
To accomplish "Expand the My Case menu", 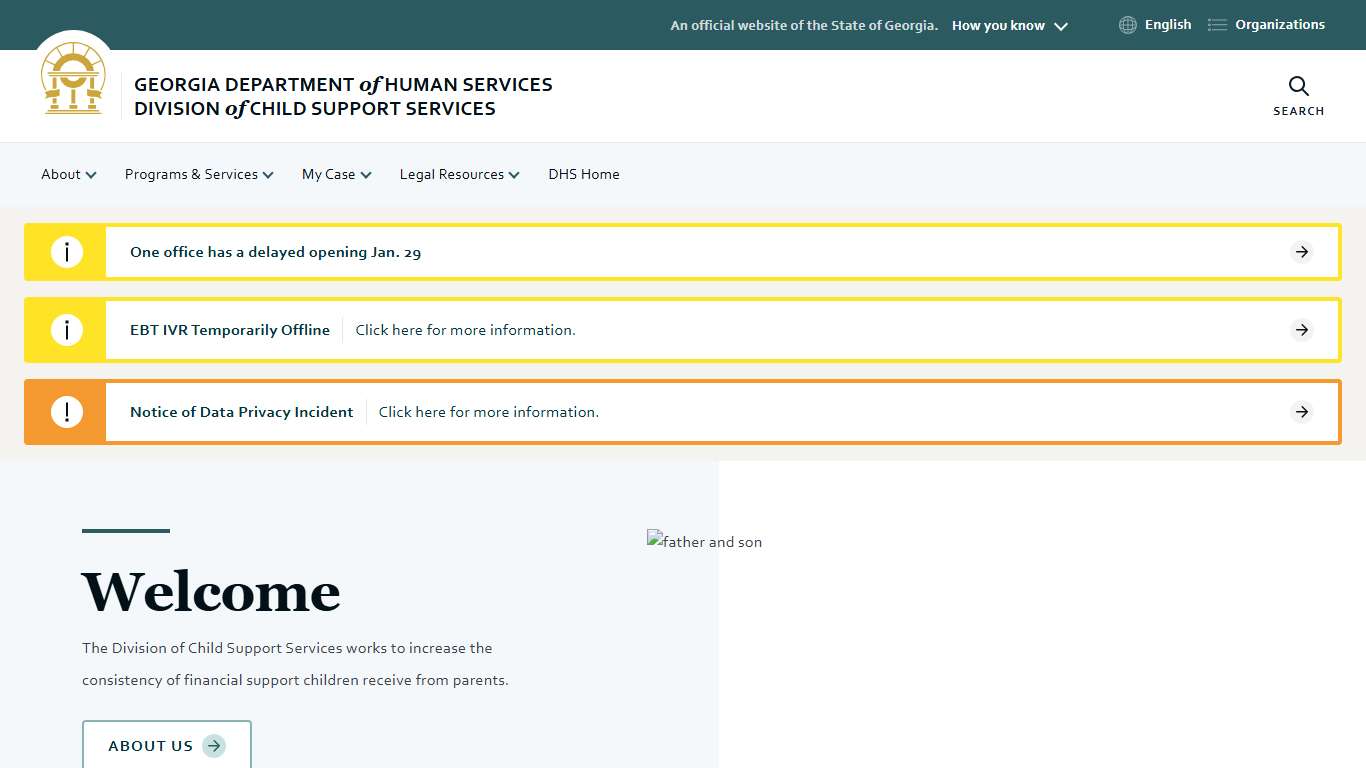I will (x=336, y=174).
